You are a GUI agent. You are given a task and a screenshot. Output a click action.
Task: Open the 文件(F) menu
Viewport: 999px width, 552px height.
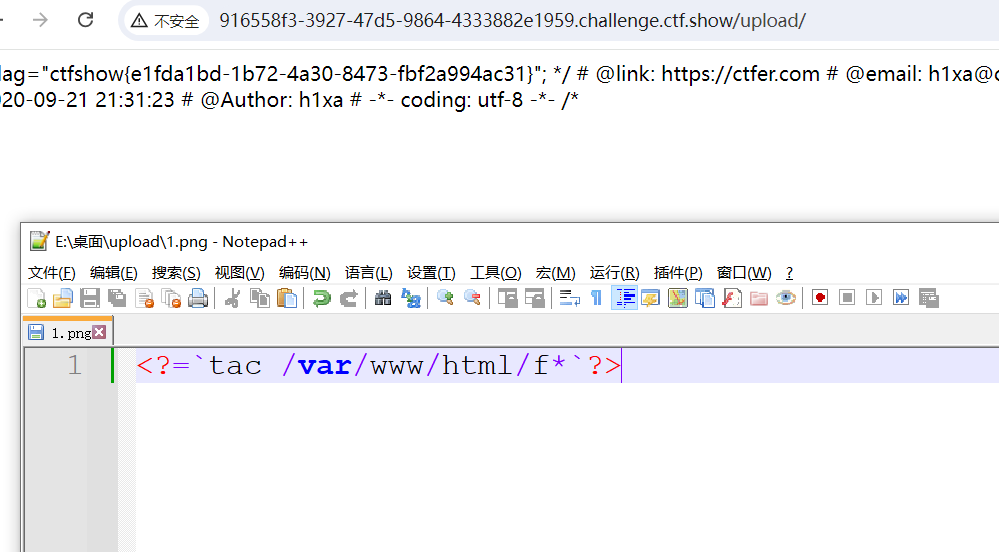[52, 273]
